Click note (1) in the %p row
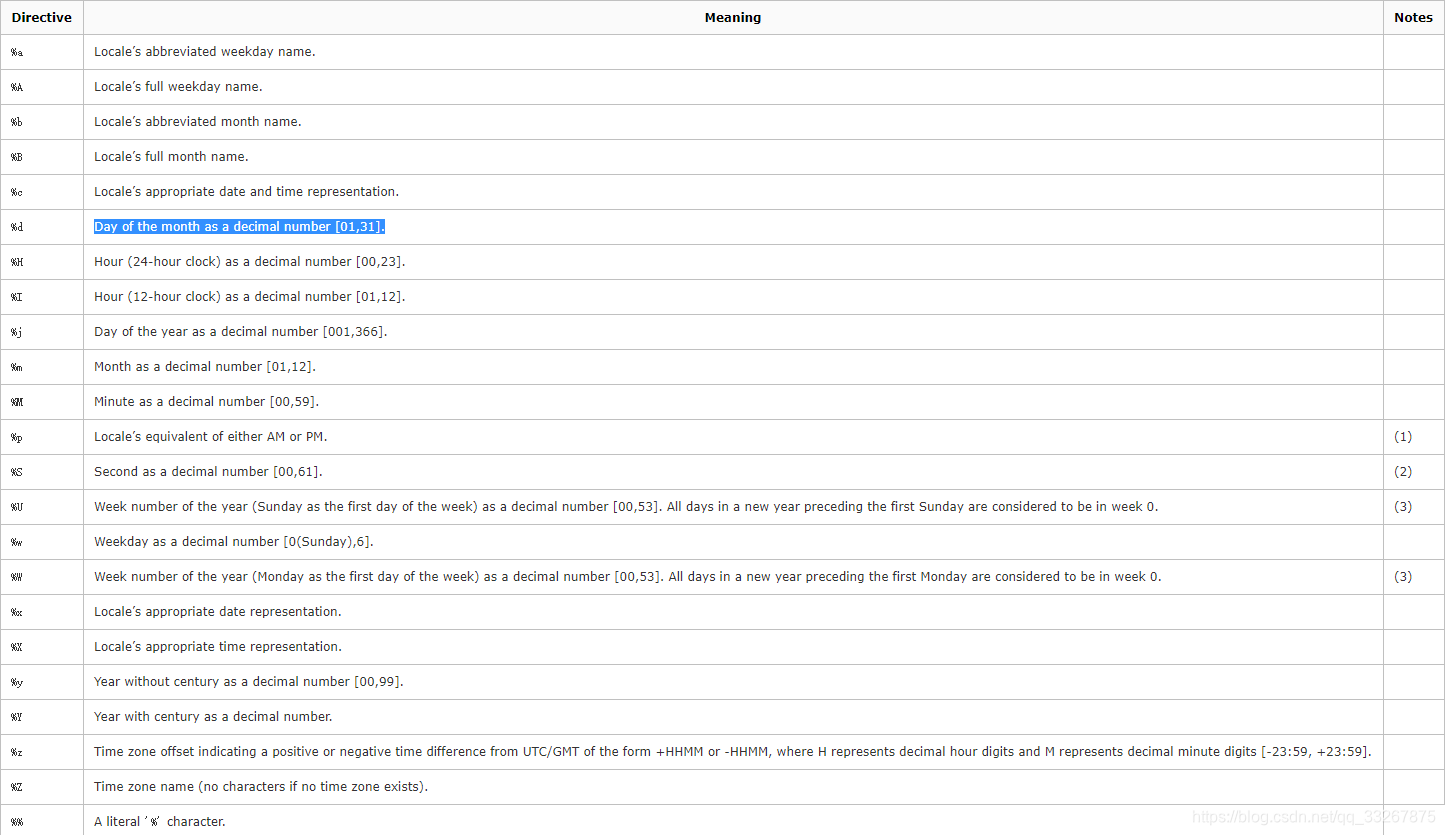 tap(1403, 437)
